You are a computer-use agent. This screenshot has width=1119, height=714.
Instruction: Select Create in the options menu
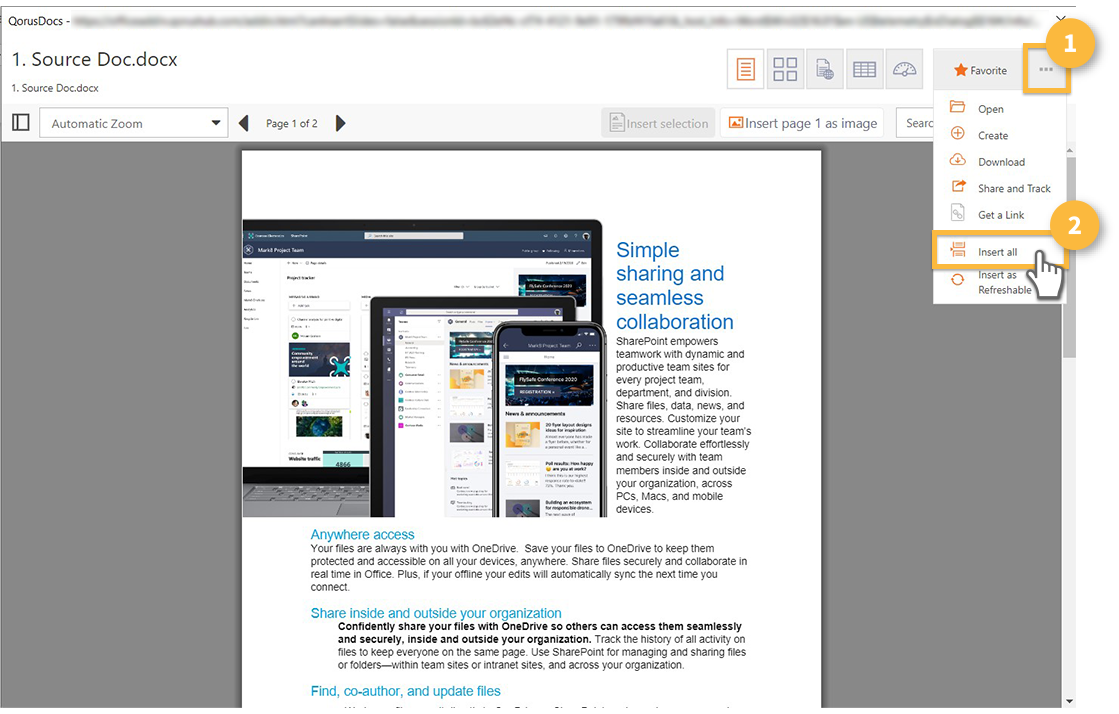point(992,135)
